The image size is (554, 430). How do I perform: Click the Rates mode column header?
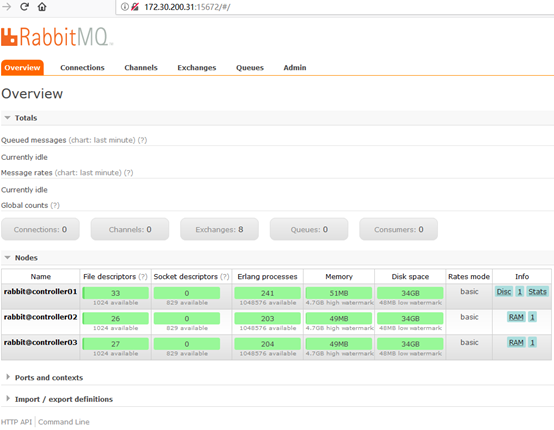pos(469,277)
